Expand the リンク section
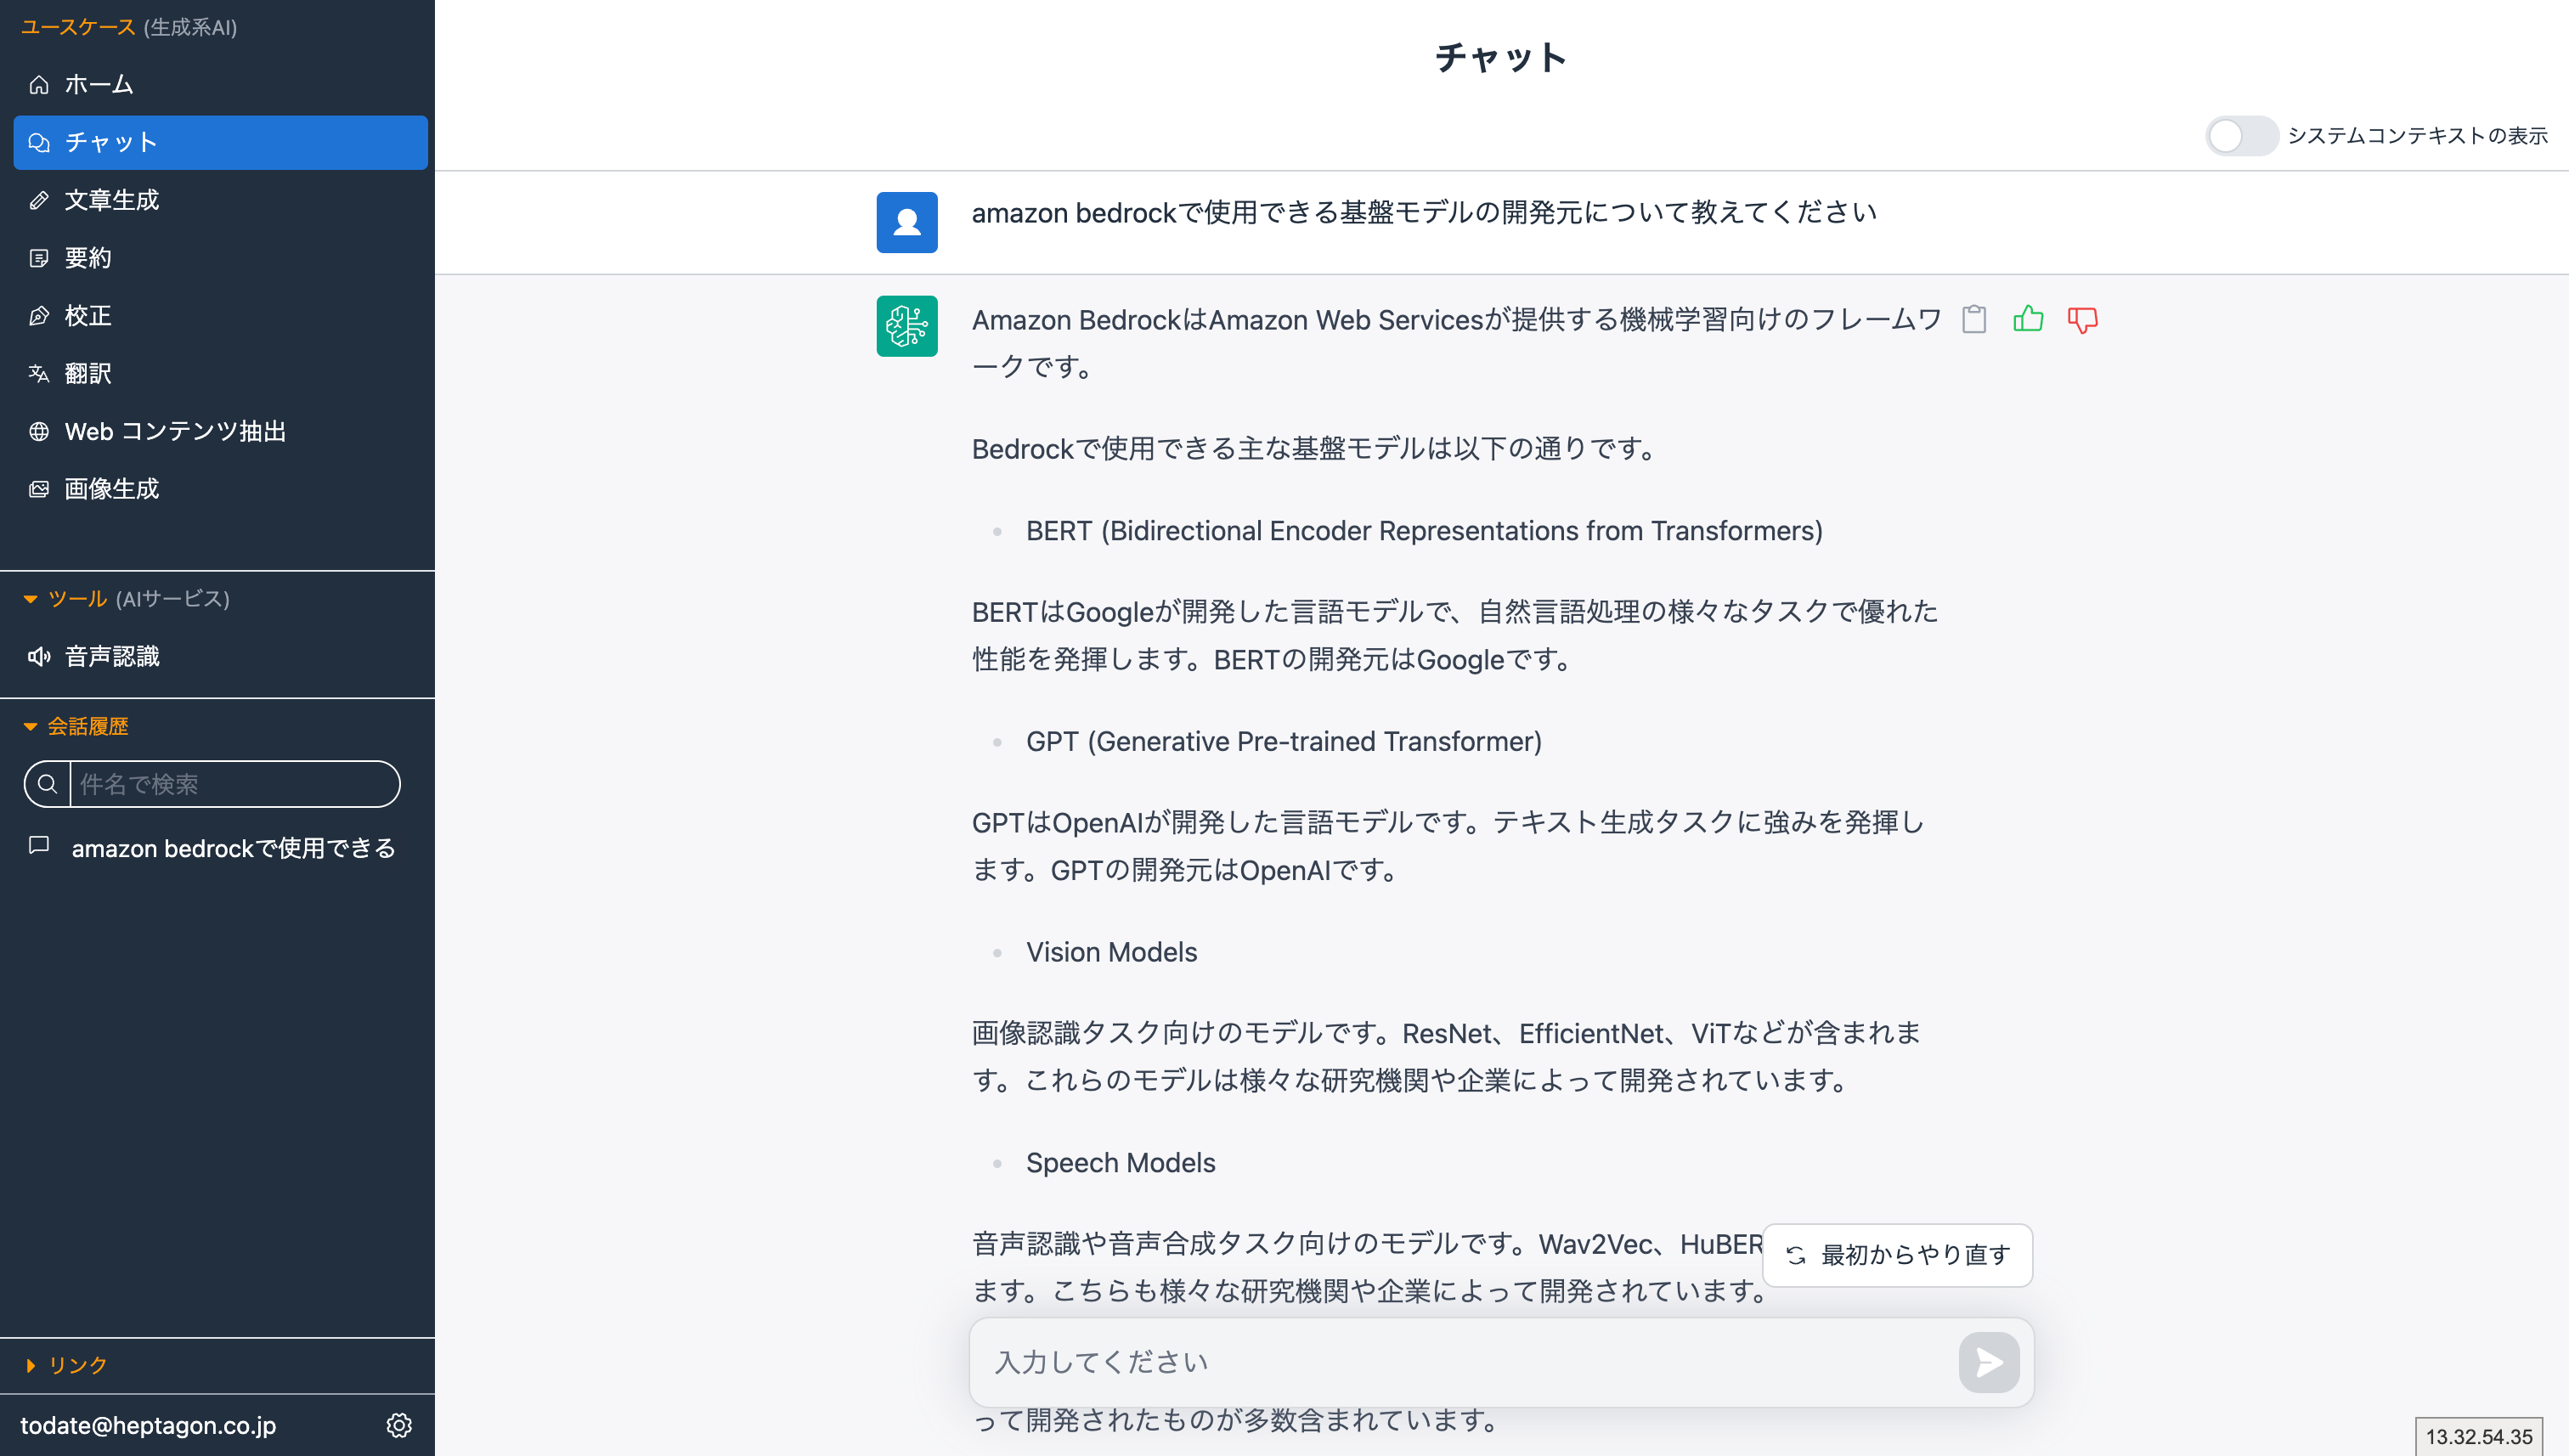2569x1456 pixels. point(30,1364)
